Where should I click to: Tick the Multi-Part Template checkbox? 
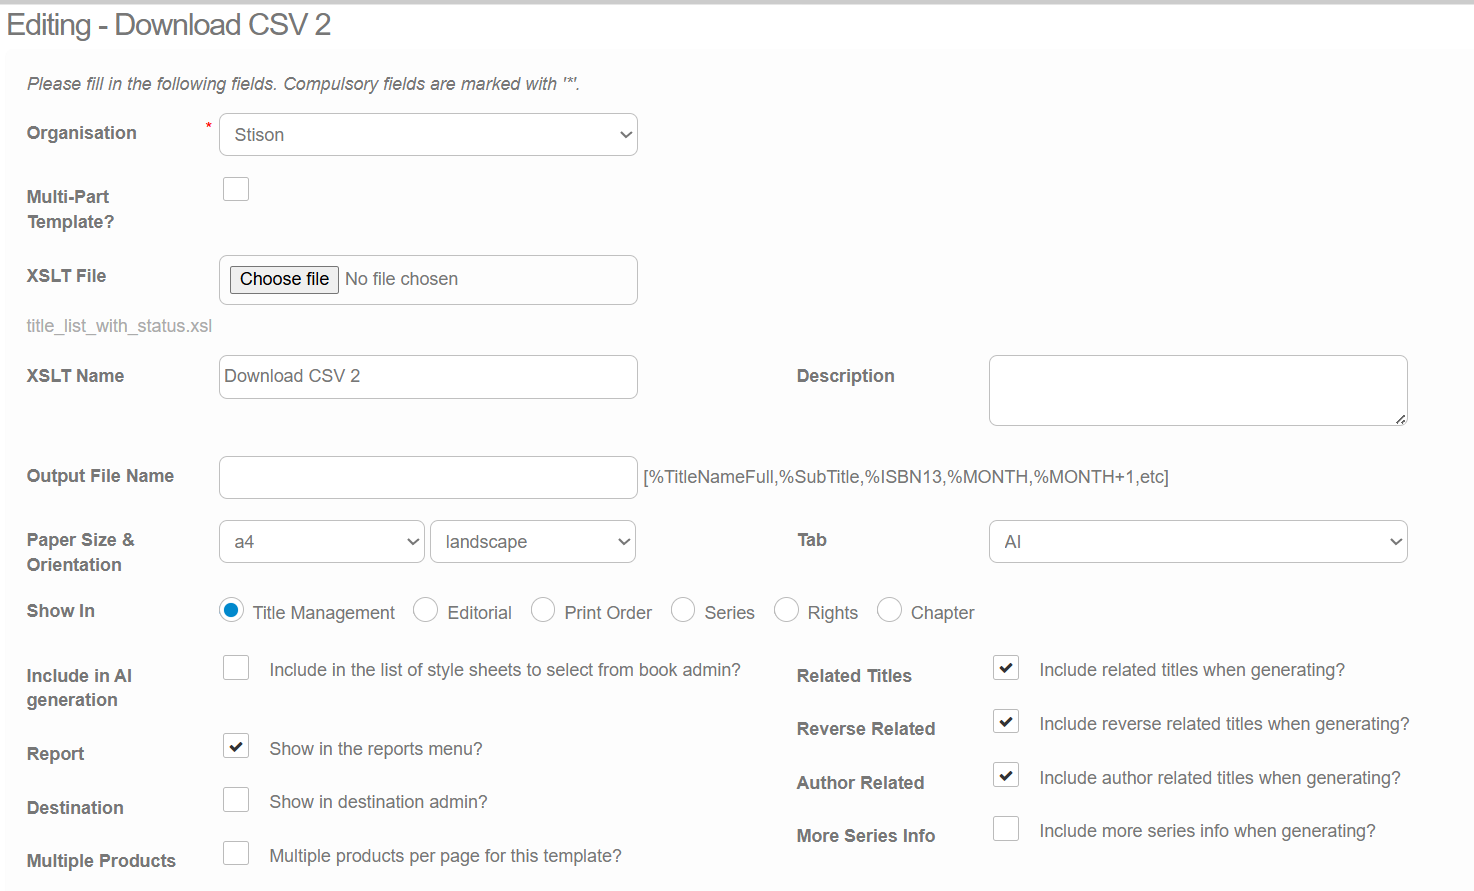pos(236,189)
